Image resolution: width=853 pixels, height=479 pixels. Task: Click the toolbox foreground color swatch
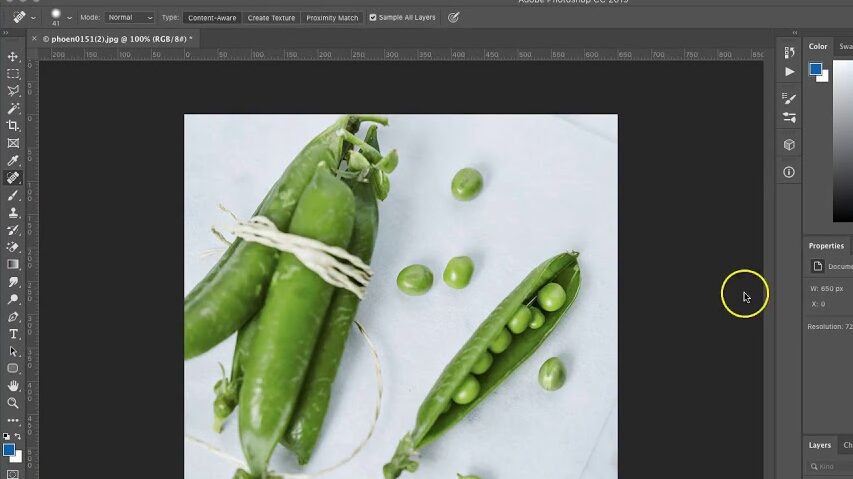click(8, 450)
